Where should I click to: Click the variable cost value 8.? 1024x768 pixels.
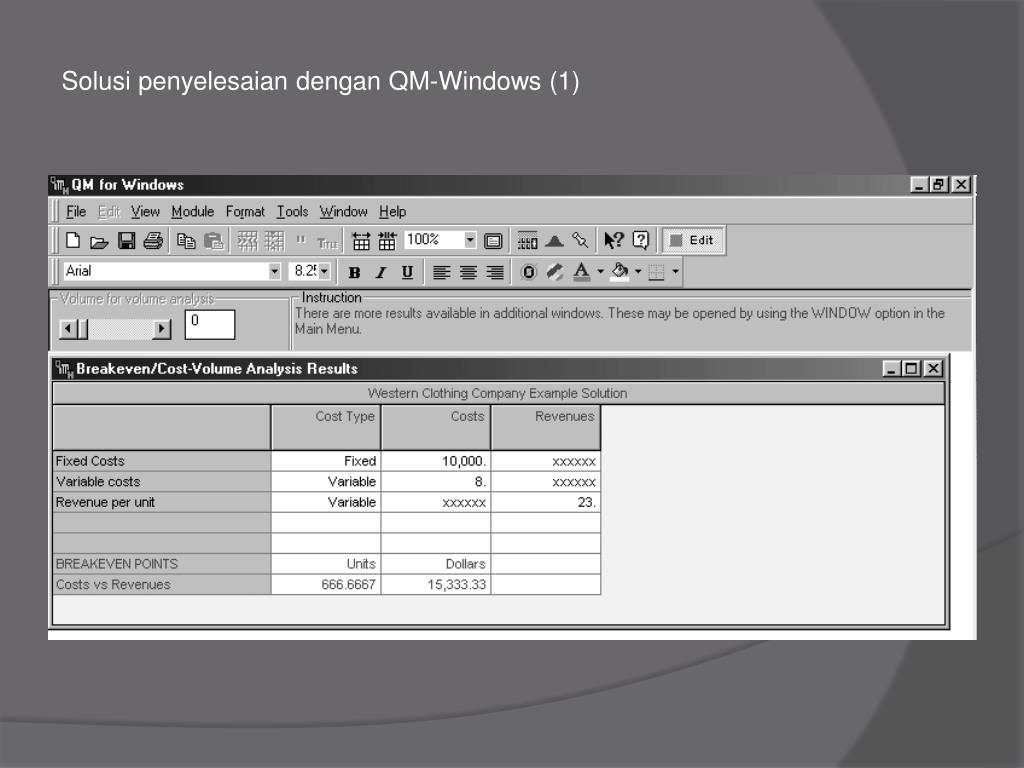[x=436, y=482]
